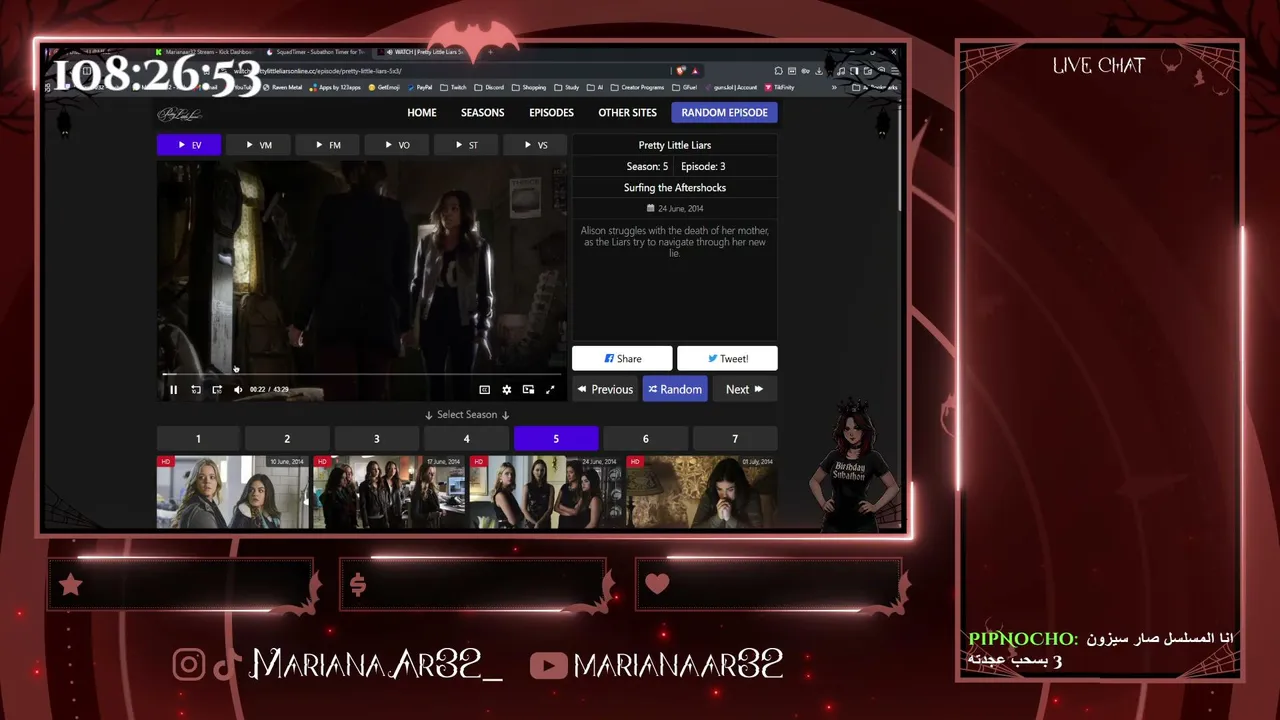Expand the Study bookmark folder
The image size is (1280, 720).
click(567, 88)
